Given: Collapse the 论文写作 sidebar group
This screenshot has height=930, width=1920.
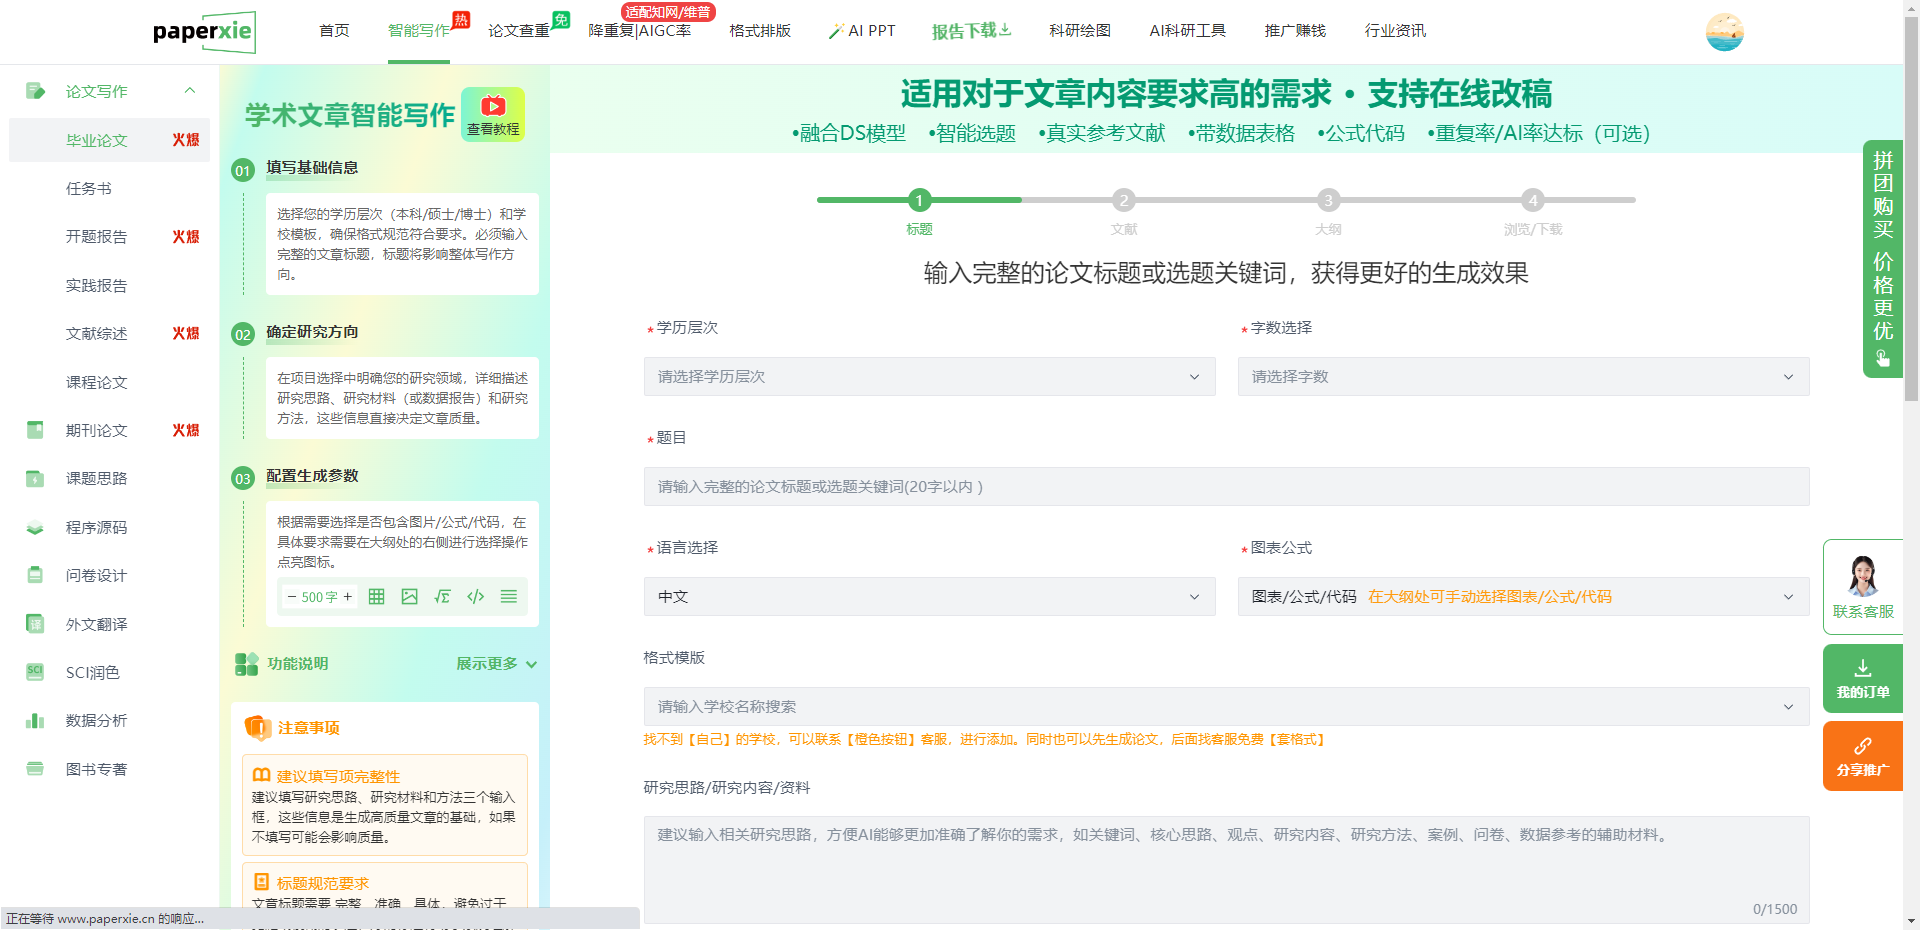Looking at the screenshot, I should [190, 91].
